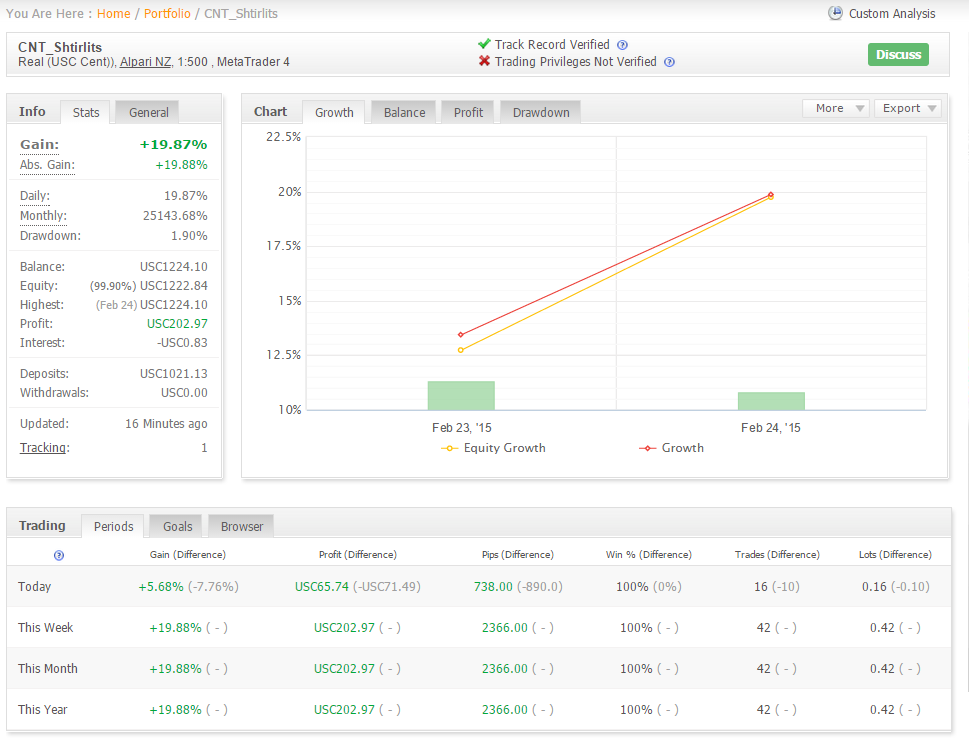This screenshot has width=969, height=743.
Task: Click the Gain (Difference) column header
Action: [x=188, y=555]
